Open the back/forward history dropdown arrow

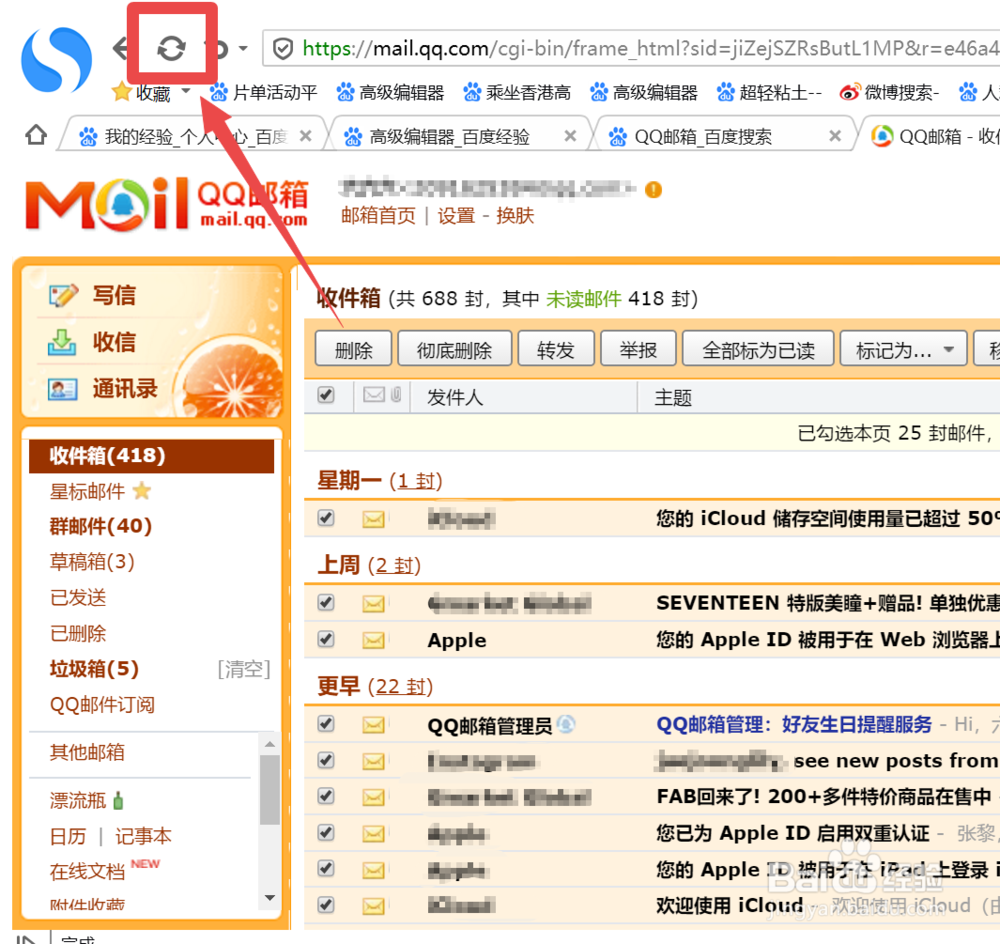[243, 48]
